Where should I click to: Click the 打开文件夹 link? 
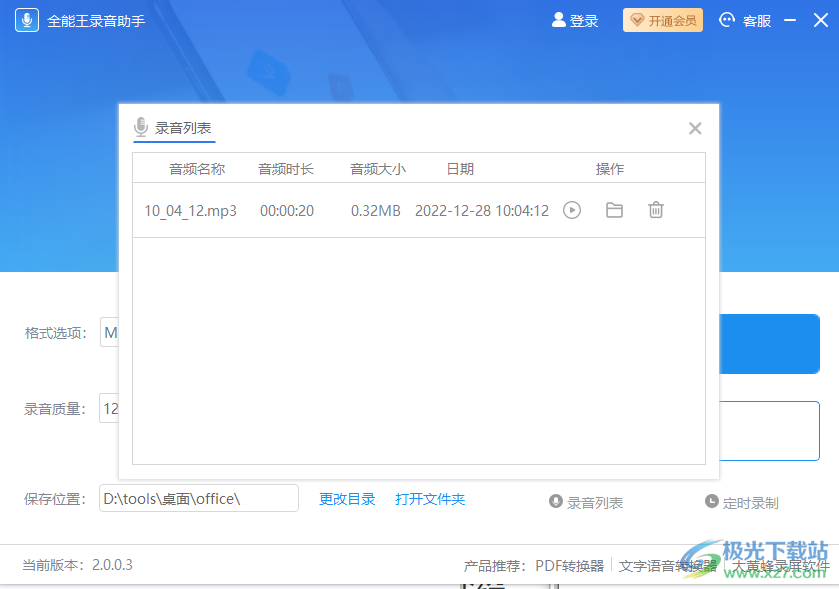coord(430,499)
